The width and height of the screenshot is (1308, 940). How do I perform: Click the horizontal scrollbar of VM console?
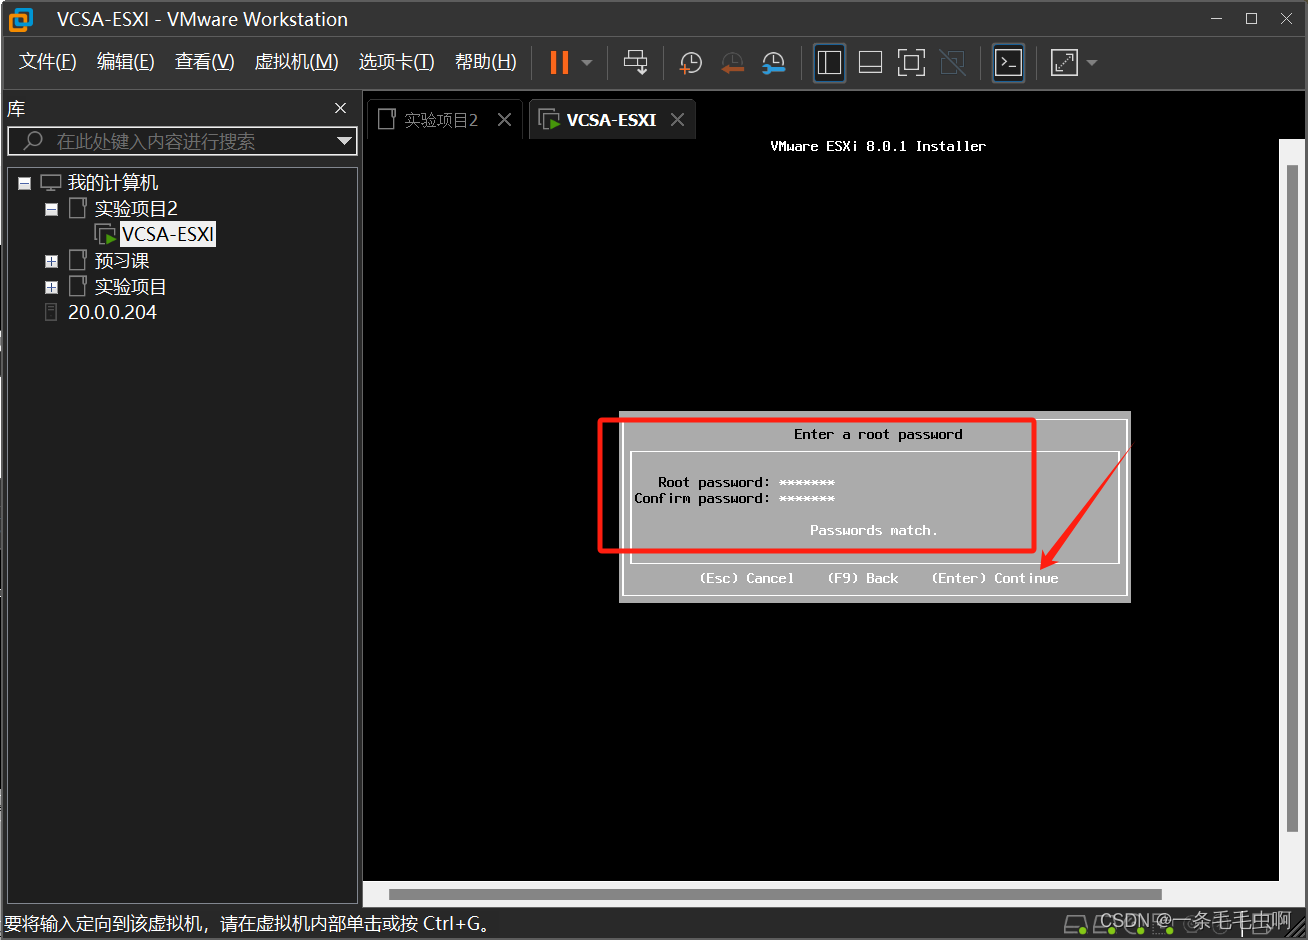point(775,894)
